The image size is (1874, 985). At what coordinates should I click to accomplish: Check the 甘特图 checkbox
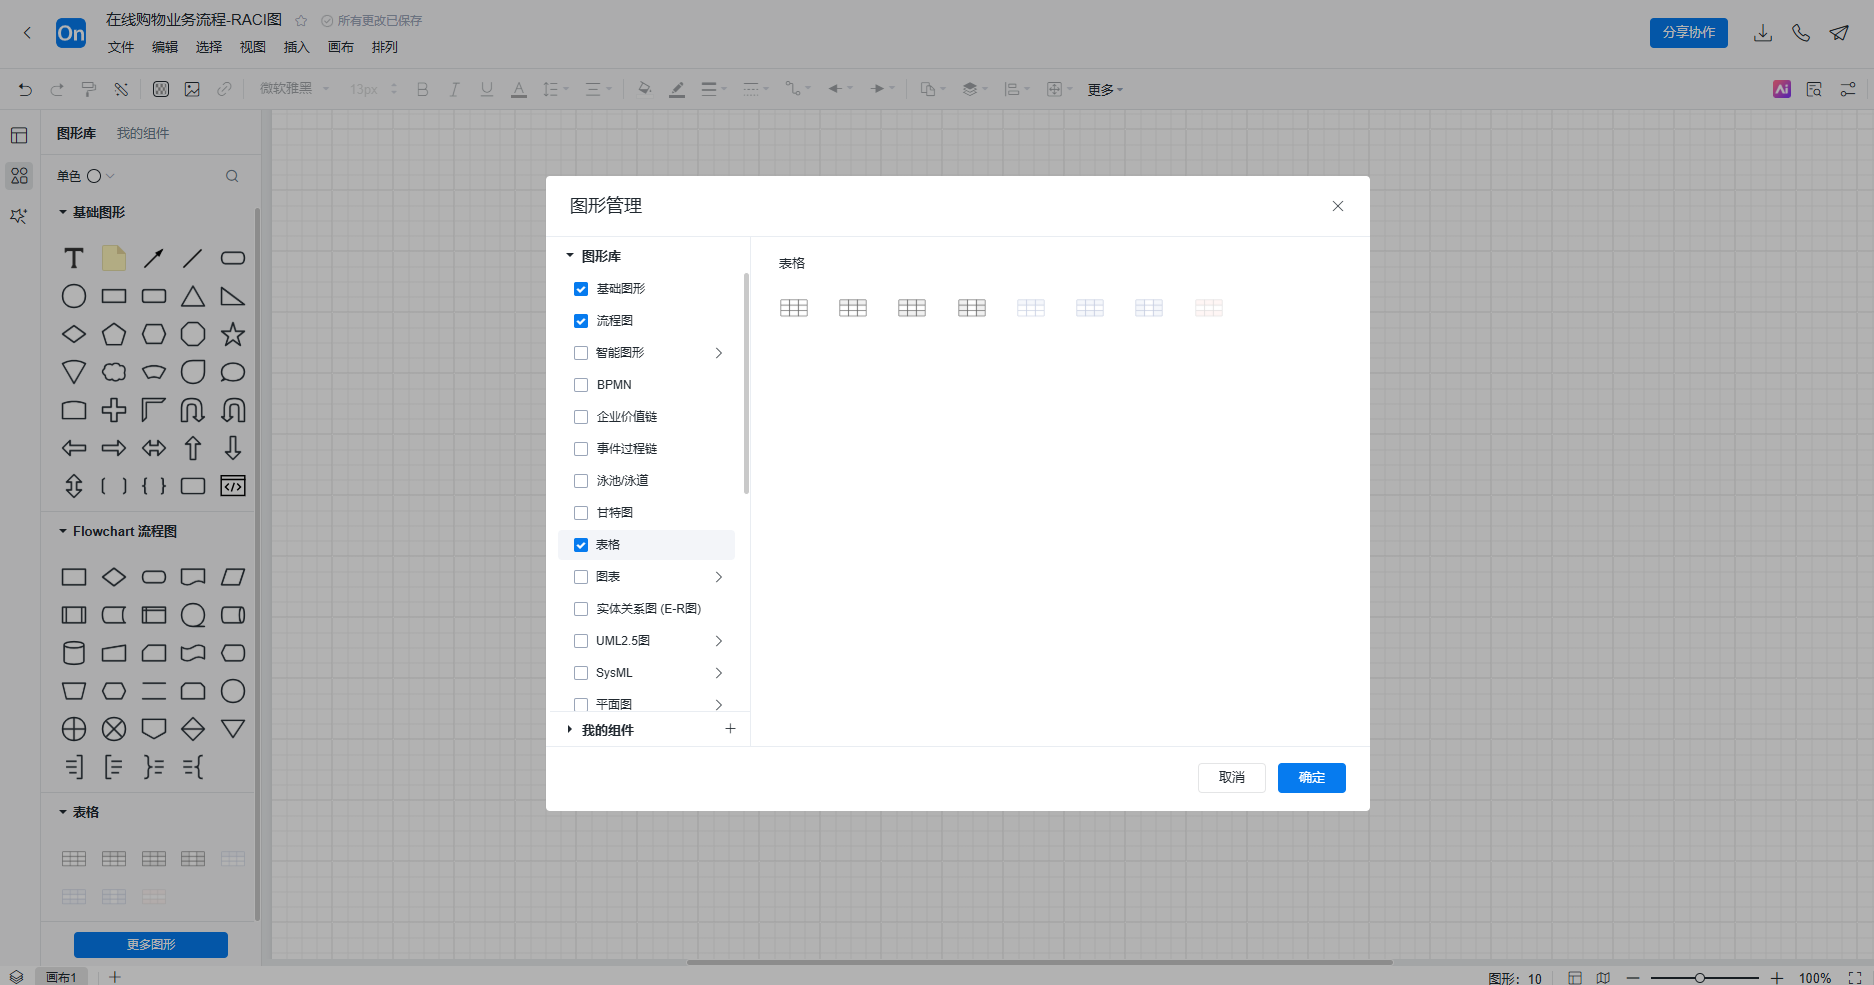click(x=581, y=513)
